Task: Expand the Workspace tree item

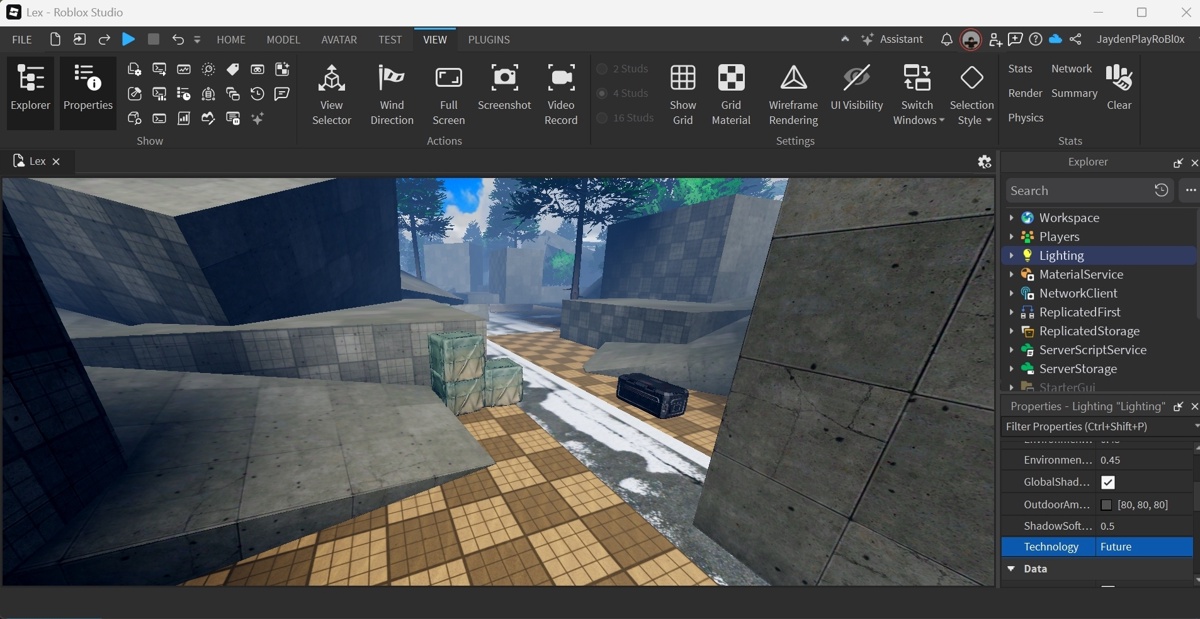Action: pos(1011,218)
